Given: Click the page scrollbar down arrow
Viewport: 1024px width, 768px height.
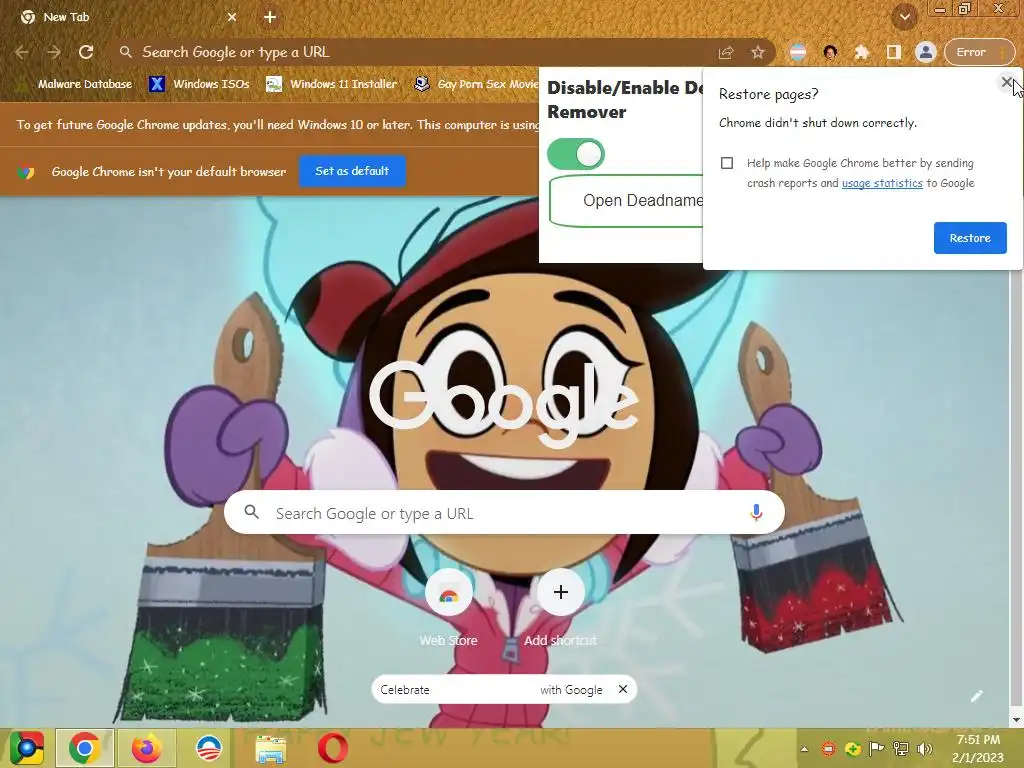Looking at the screenshot, I should point(1017,720).
